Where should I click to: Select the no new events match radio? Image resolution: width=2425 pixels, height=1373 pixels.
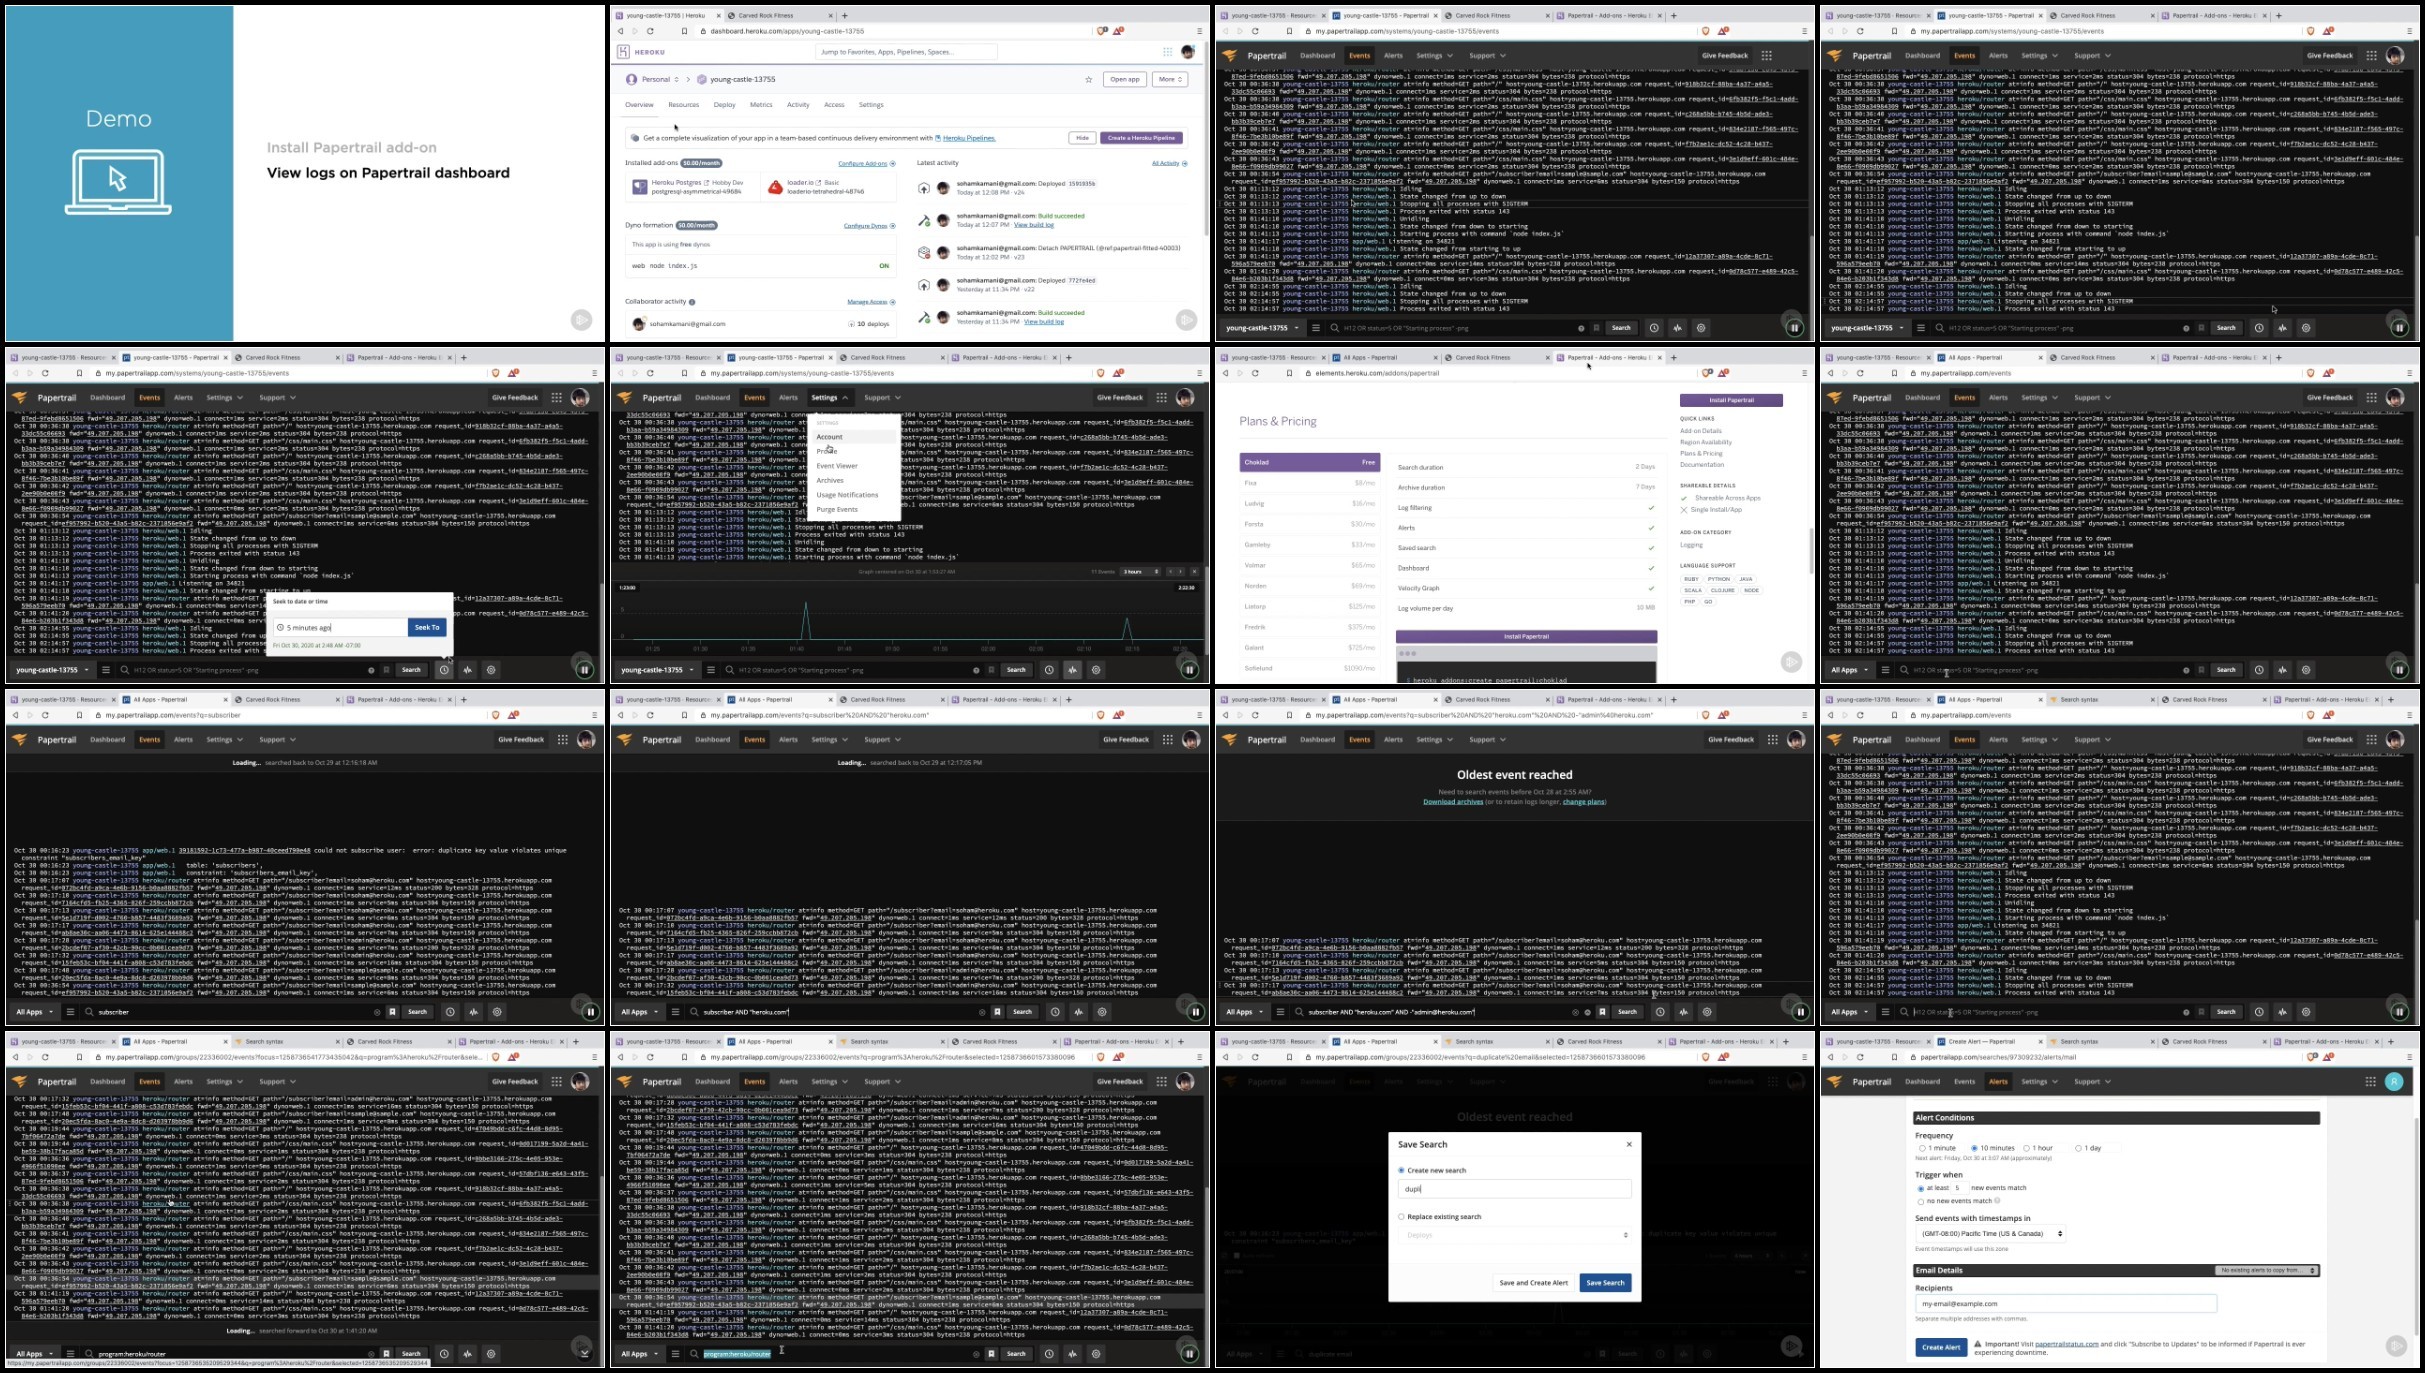(1921, 1201)
